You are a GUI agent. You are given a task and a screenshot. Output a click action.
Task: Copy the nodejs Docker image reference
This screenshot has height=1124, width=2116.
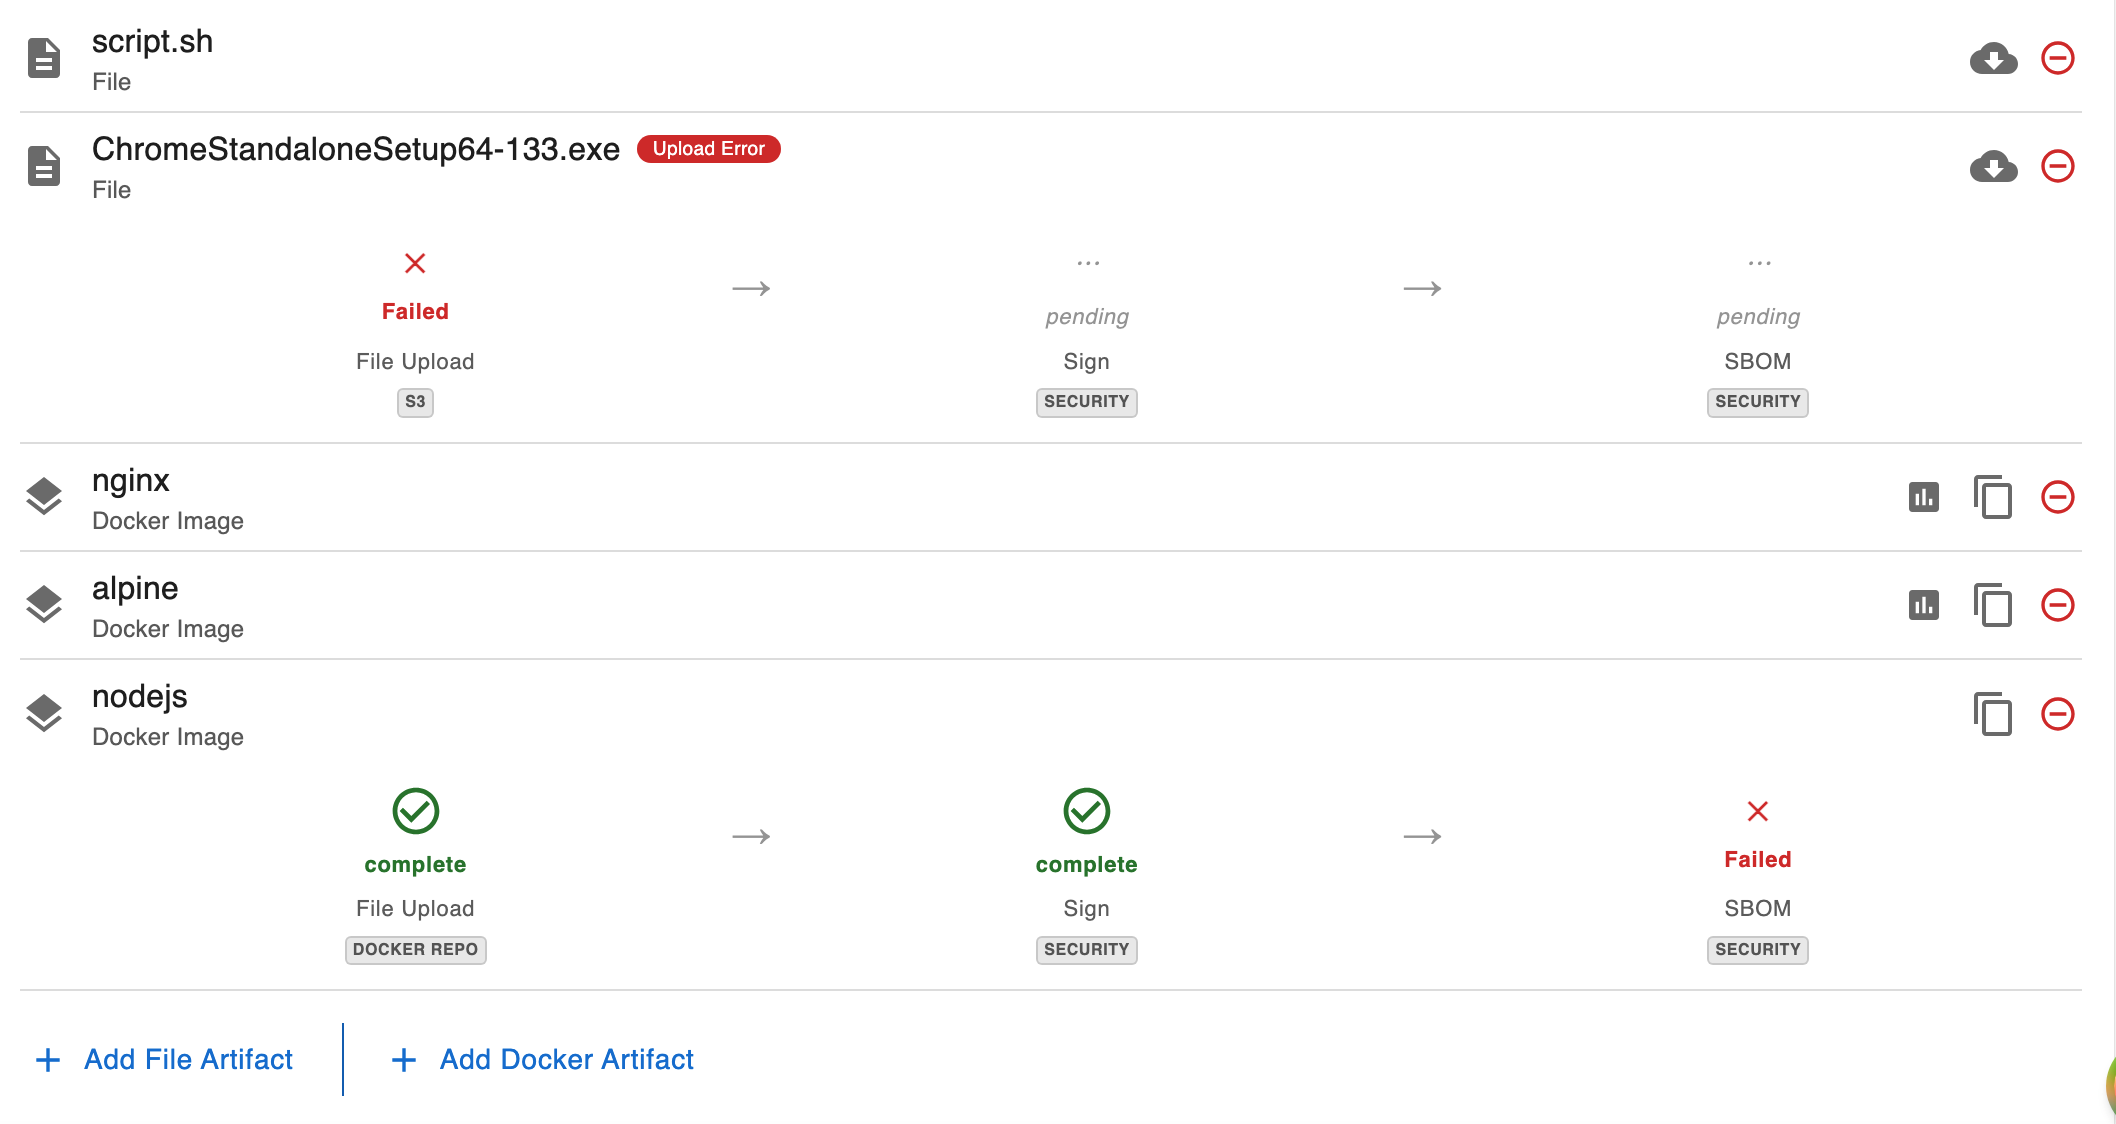[1993, 714]
